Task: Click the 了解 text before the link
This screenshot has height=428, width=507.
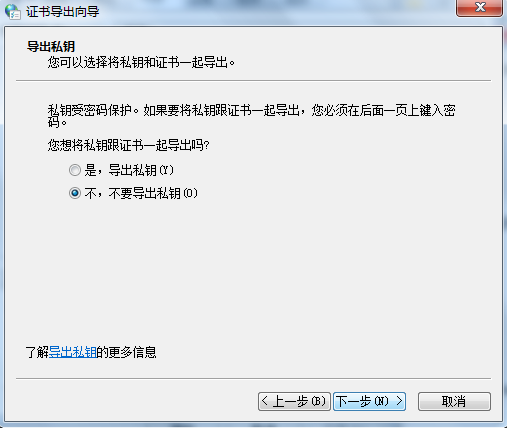Action: coord(37,352)
